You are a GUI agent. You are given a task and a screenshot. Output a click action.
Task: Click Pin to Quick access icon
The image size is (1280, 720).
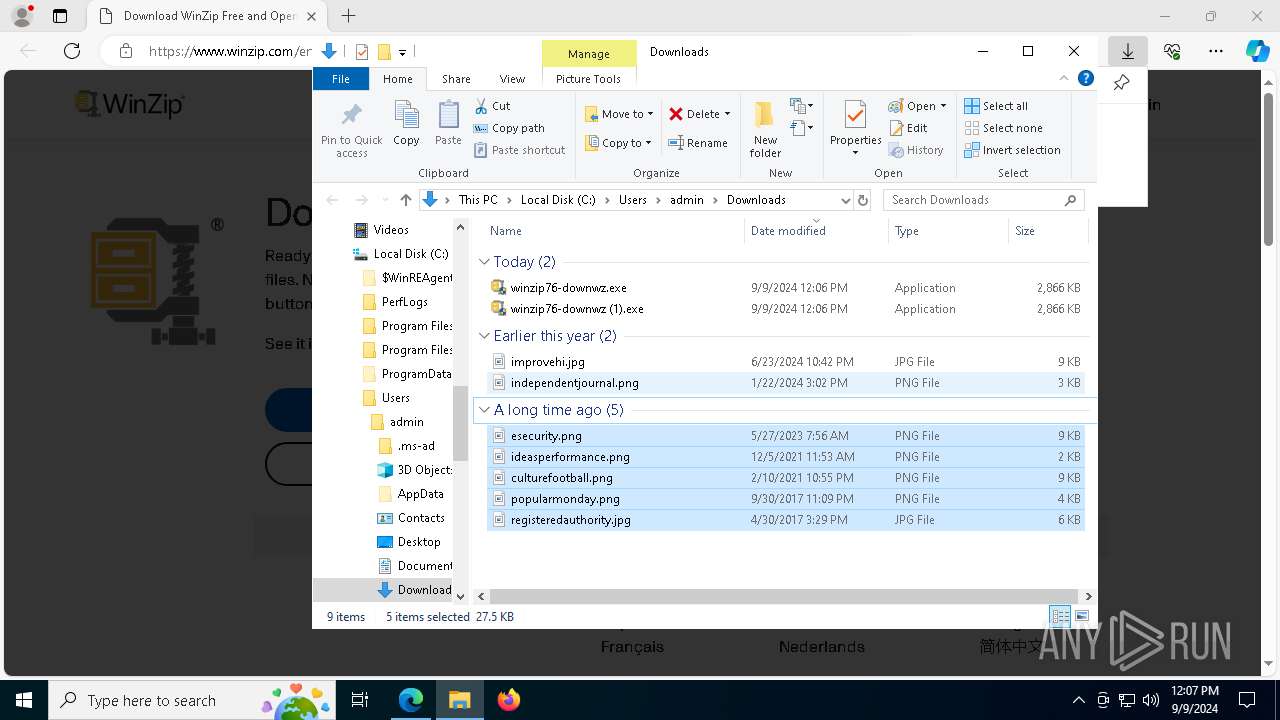pyautogui.click(x=352, y=114)
